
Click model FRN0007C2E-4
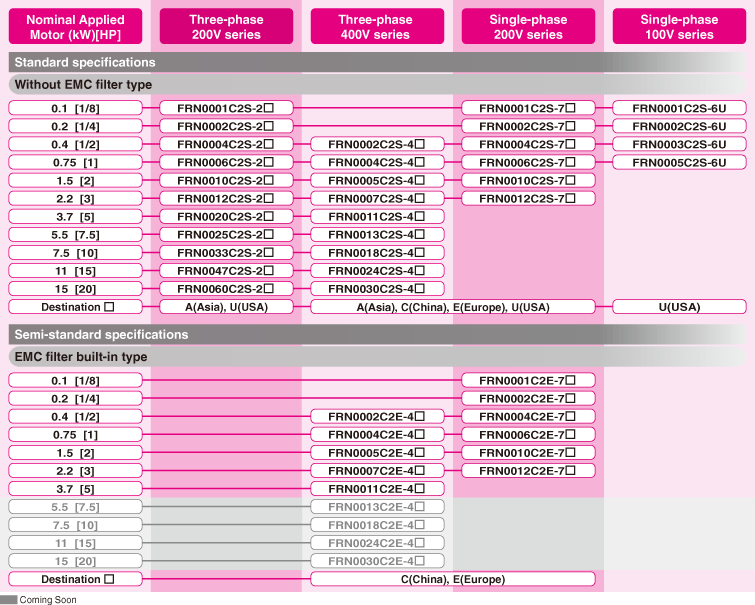pos(377,471)
